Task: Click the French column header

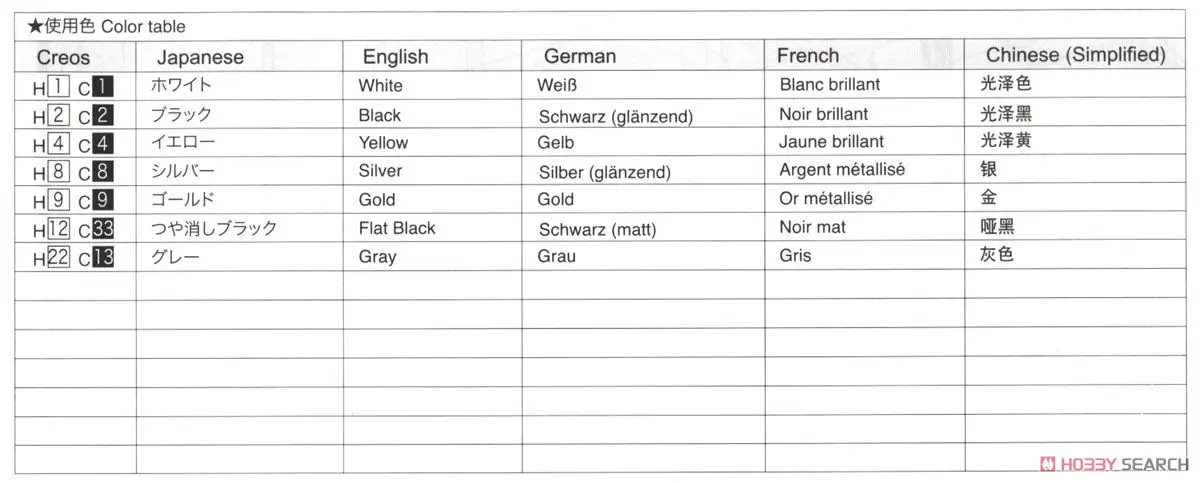Action: point(808,55)
